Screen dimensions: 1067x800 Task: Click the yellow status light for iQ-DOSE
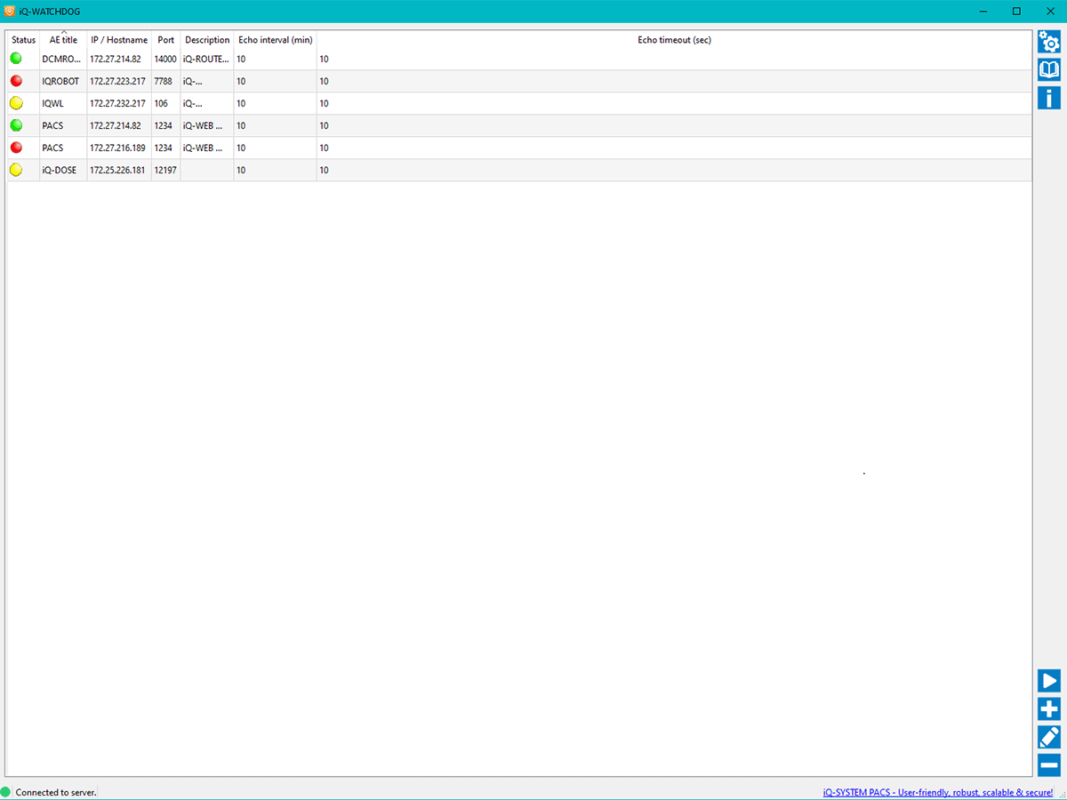16,170
